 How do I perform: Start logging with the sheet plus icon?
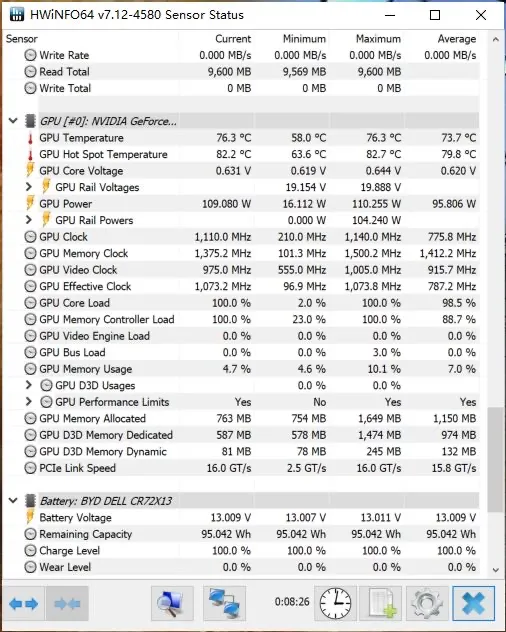click(x=381, y=603)
